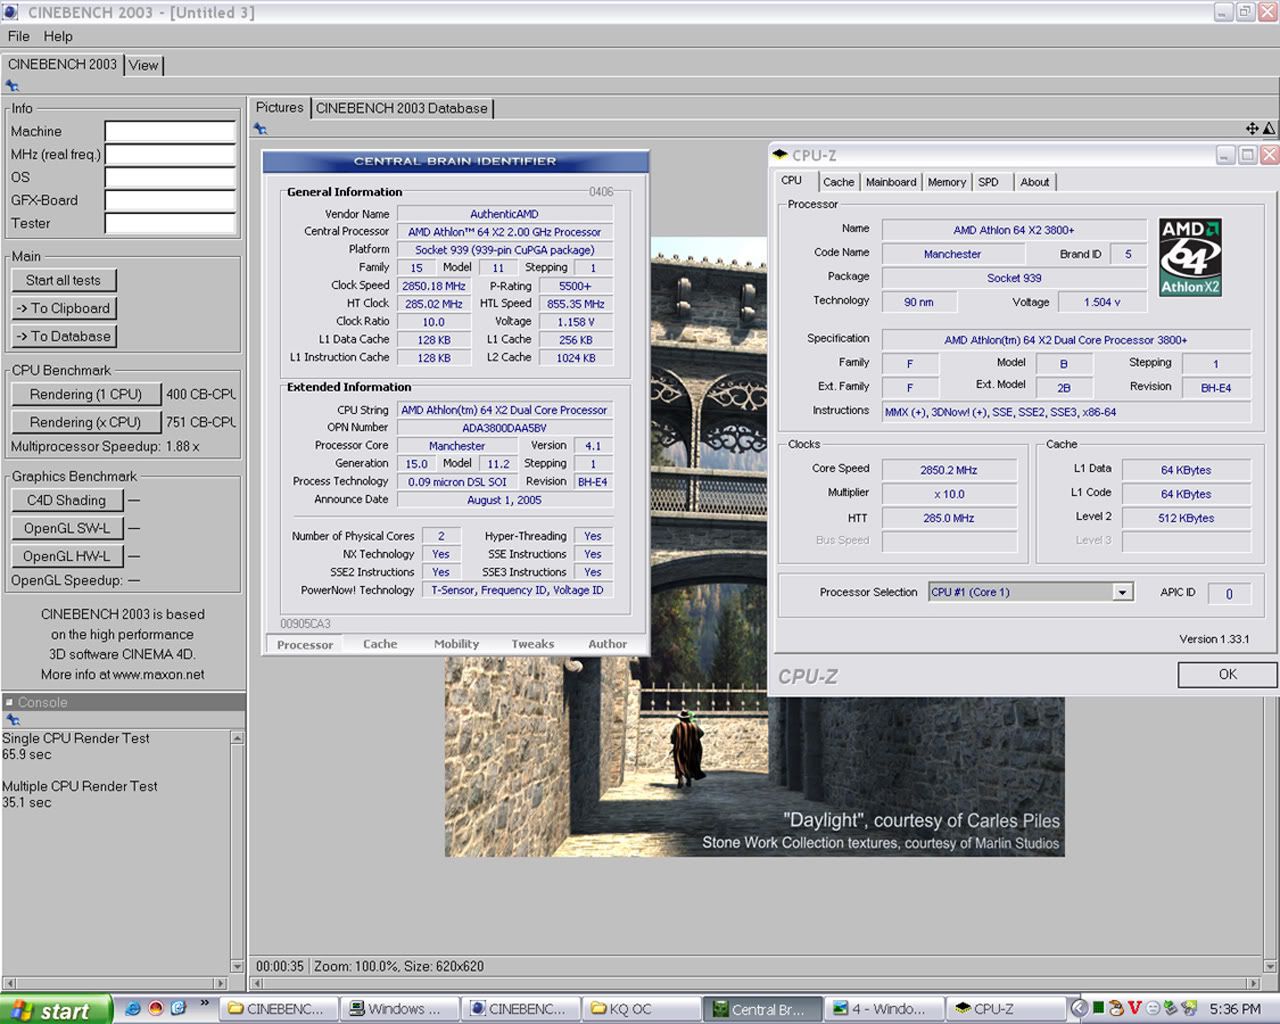The image size is (1280, 1024).
Task: Open the SPD tab in CPU-Z
Action: 988,182
